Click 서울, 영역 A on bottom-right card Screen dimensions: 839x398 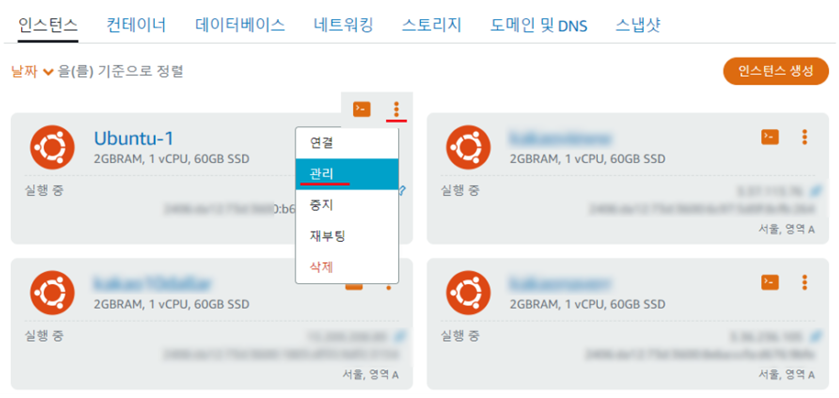tap(787, 374)
